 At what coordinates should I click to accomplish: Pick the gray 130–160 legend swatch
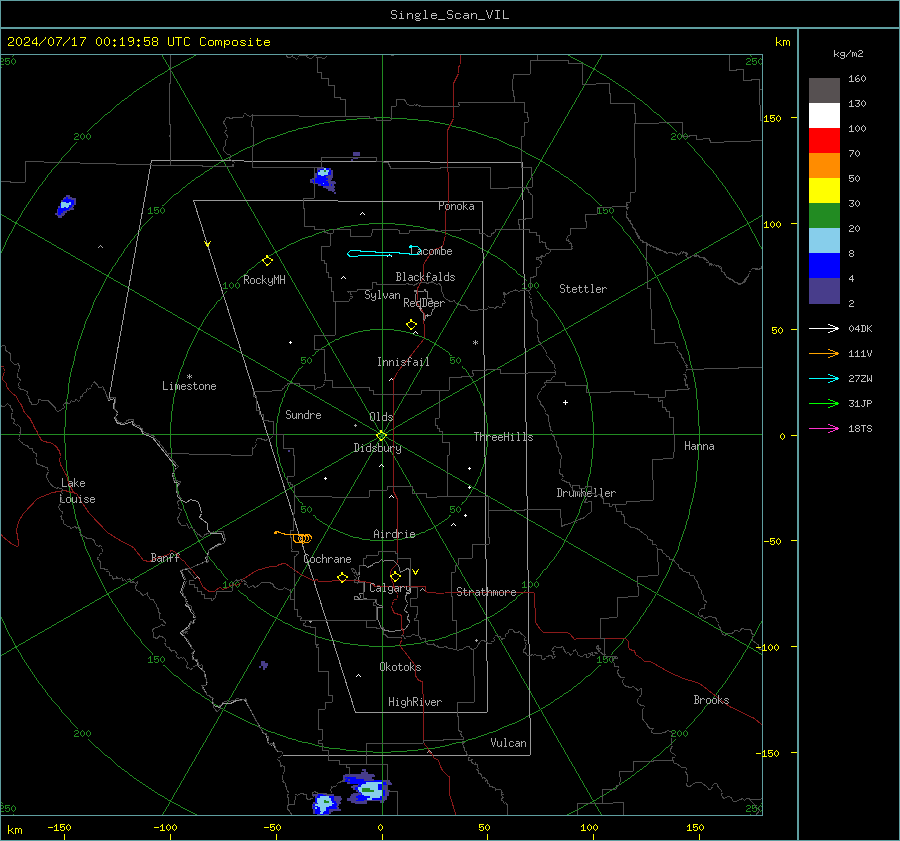pyautogui.click(x=824, y=91)
